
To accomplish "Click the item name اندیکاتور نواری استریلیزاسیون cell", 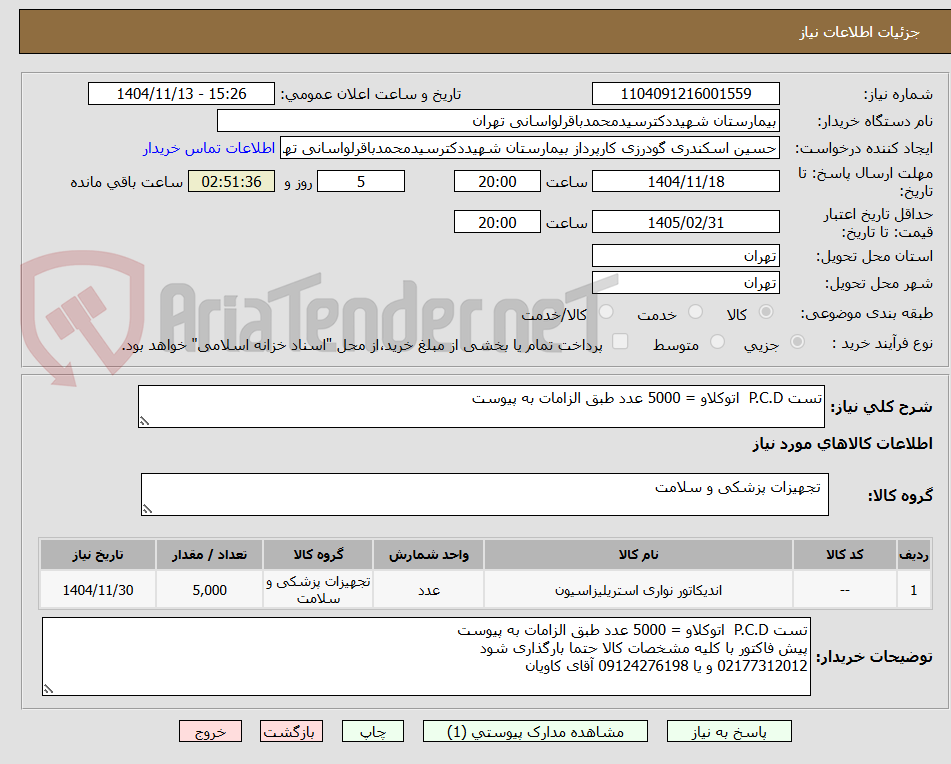I will [x=638, y=589].
